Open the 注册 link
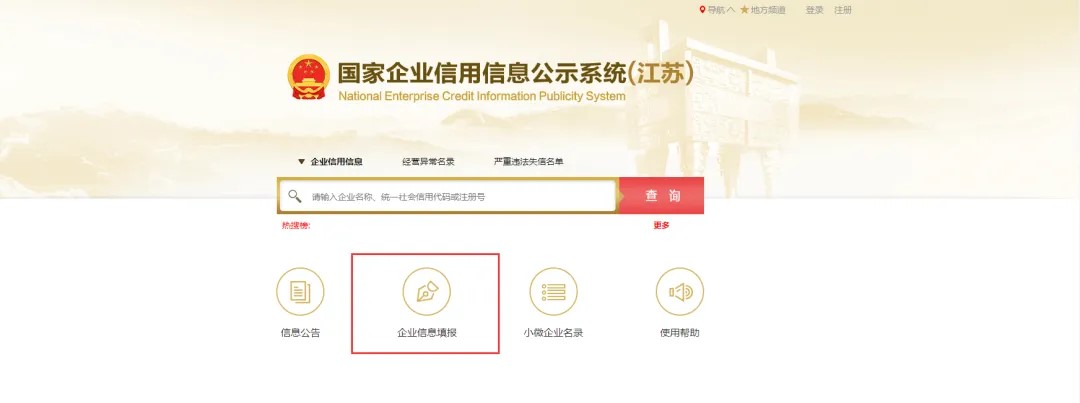This screenshot has width=1080, height=403. (x=843, y=10)
